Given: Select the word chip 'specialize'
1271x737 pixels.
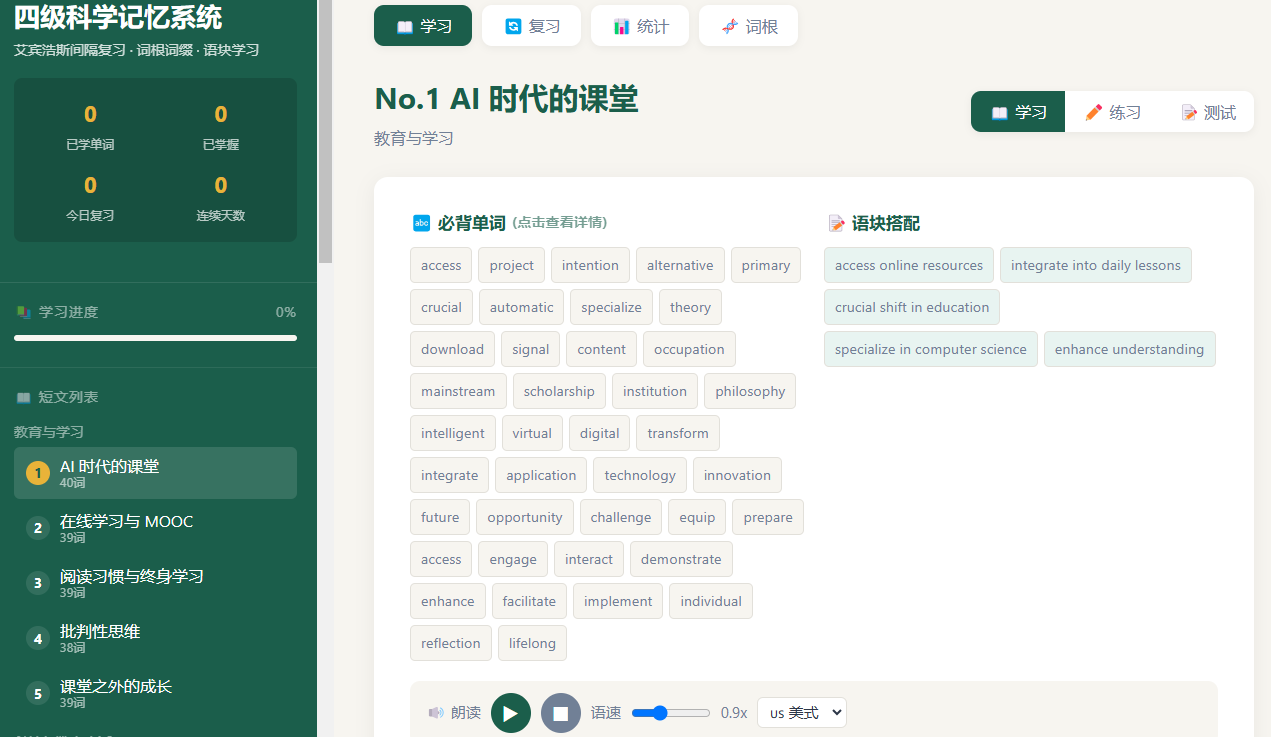Looking at the screenshot, I should 611,307.
